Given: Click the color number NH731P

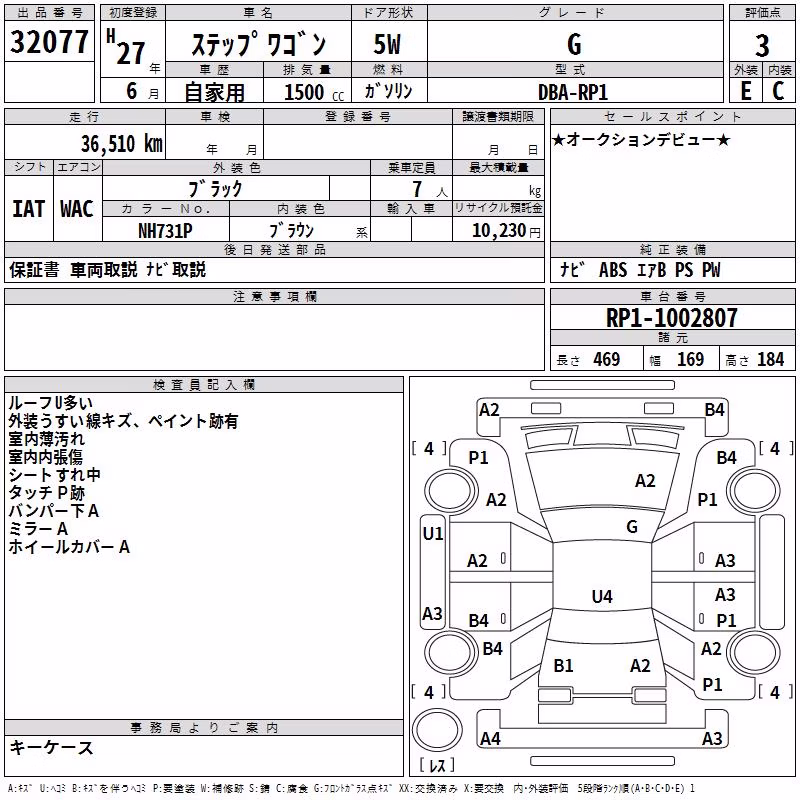Looking at the screenshot, I should [x=165, y=231].
